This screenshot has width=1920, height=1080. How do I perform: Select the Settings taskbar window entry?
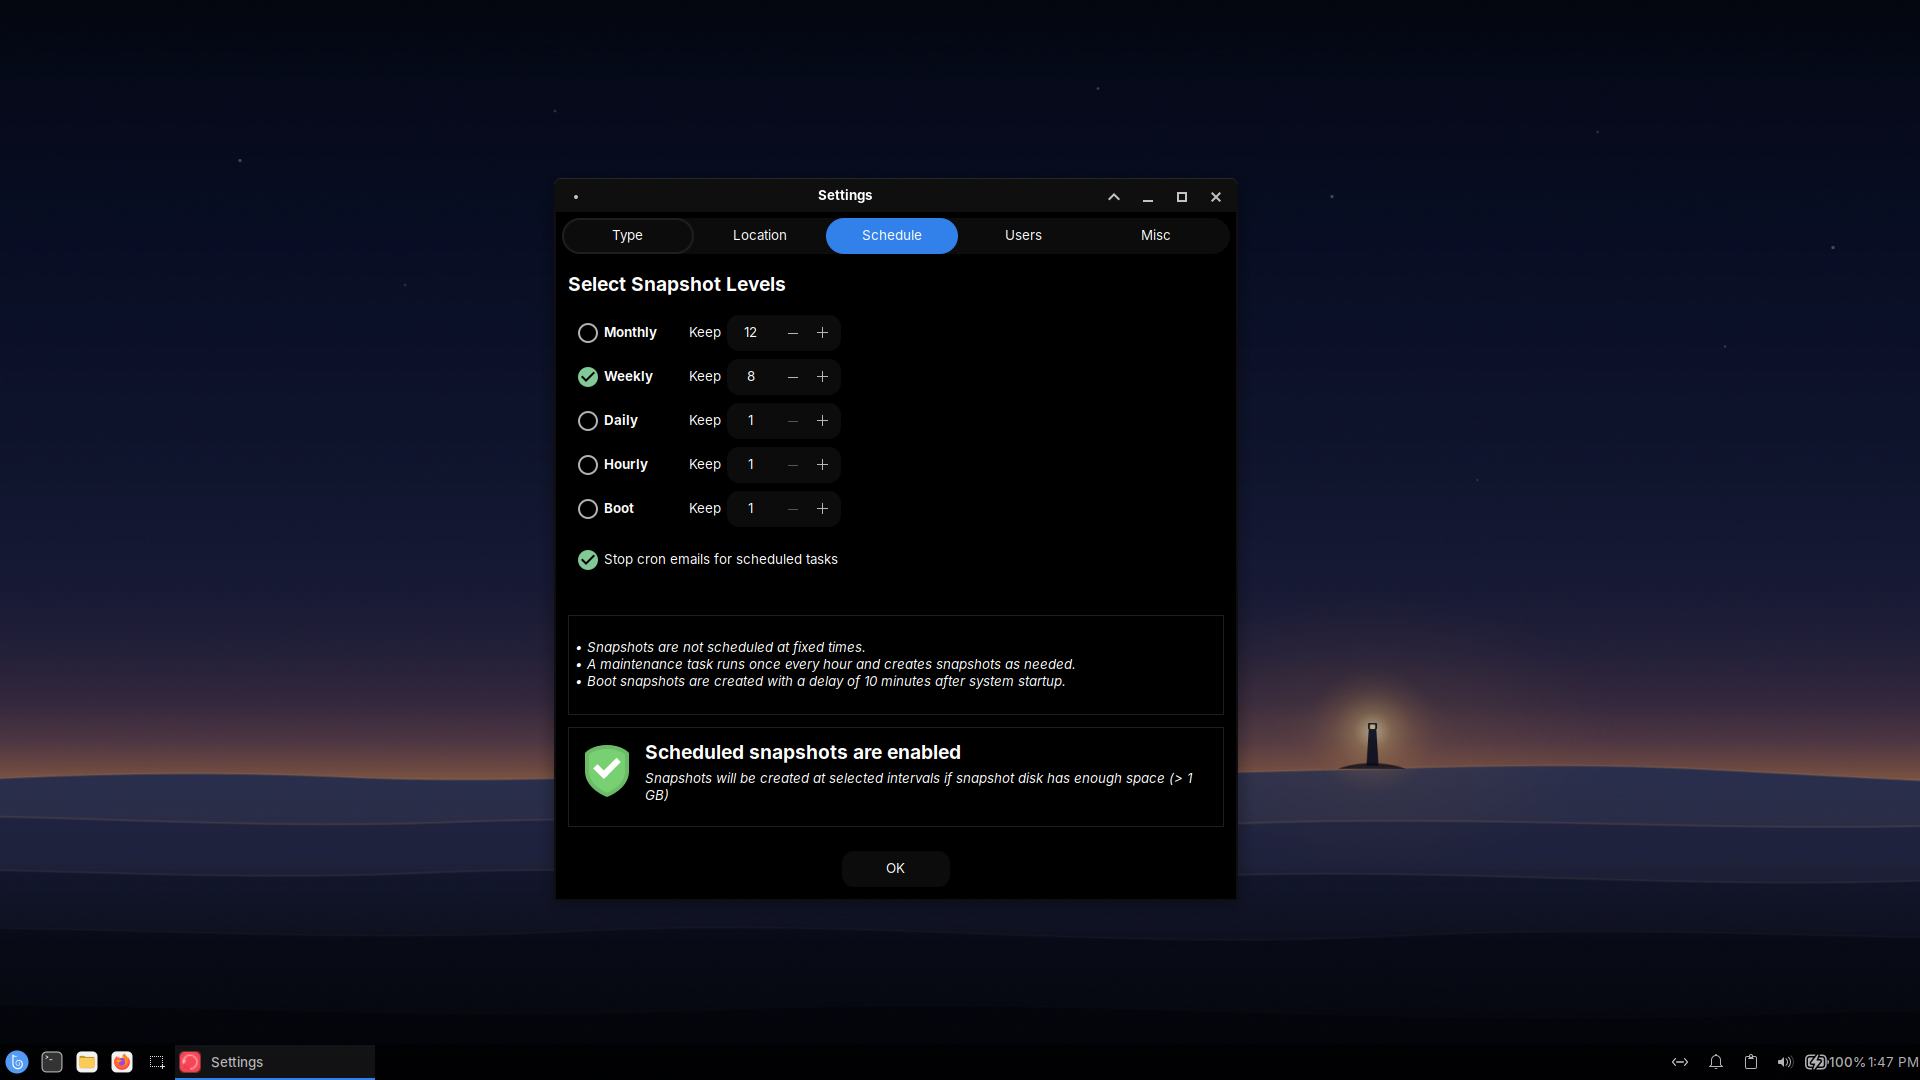click(x=275, y=1062)
